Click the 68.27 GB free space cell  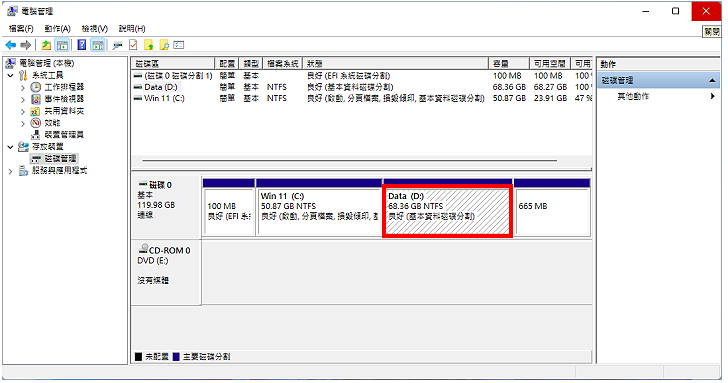coord(550,87)
